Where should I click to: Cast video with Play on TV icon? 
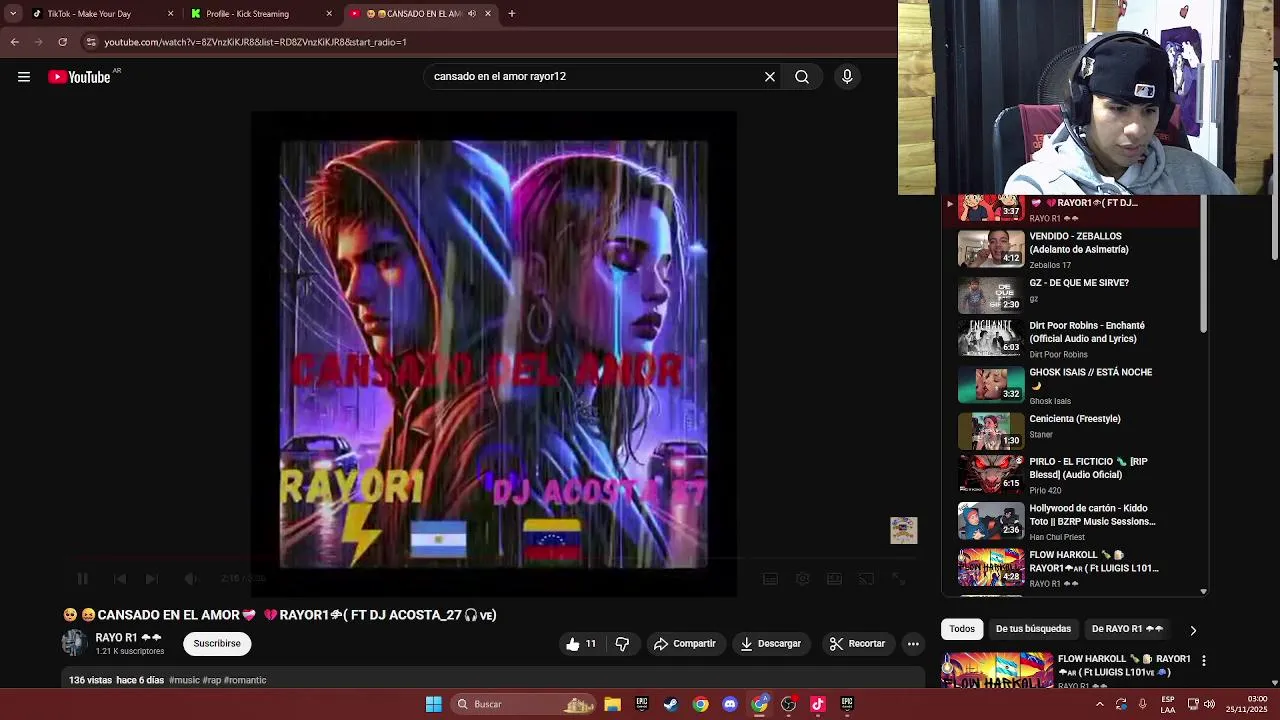[866, 579]
